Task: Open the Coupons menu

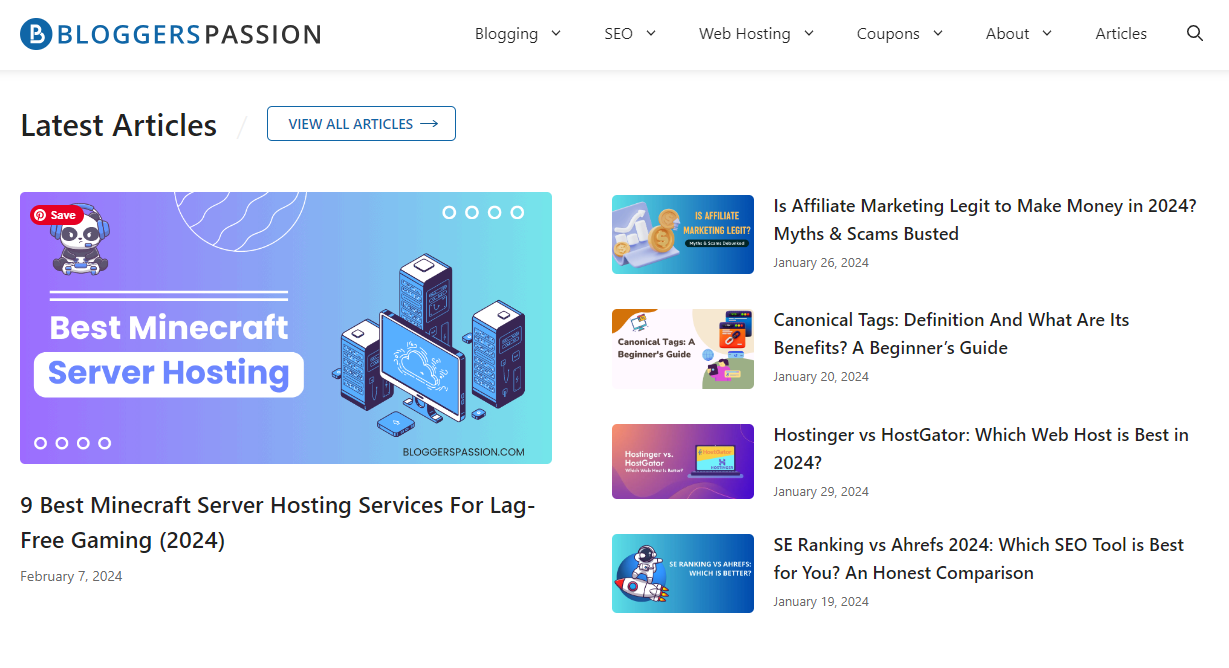Action: [x=899, y=34]
